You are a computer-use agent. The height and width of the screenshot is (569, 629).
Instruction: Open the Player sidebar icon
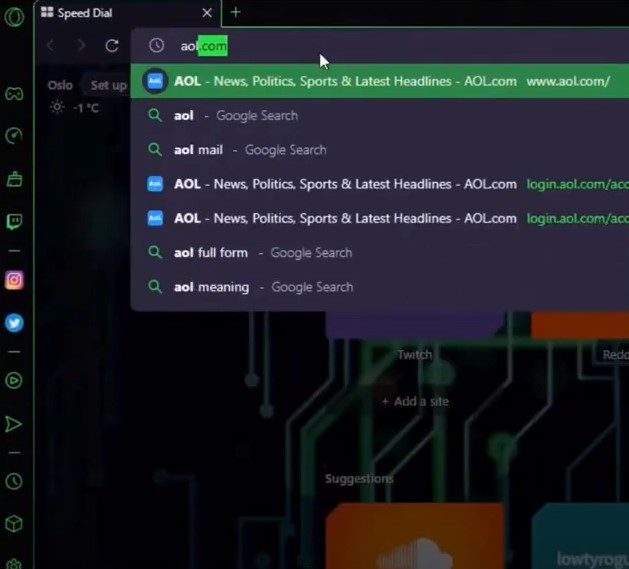tap(14, 380)
